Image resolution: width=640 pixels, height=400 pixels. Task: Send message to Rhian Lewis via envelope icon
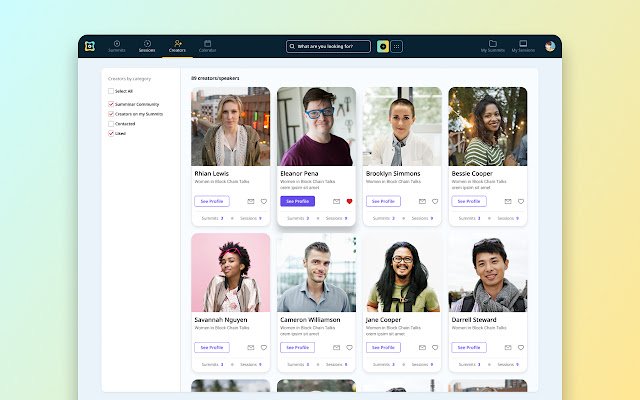pyautogui.click(x=251, y=201)
